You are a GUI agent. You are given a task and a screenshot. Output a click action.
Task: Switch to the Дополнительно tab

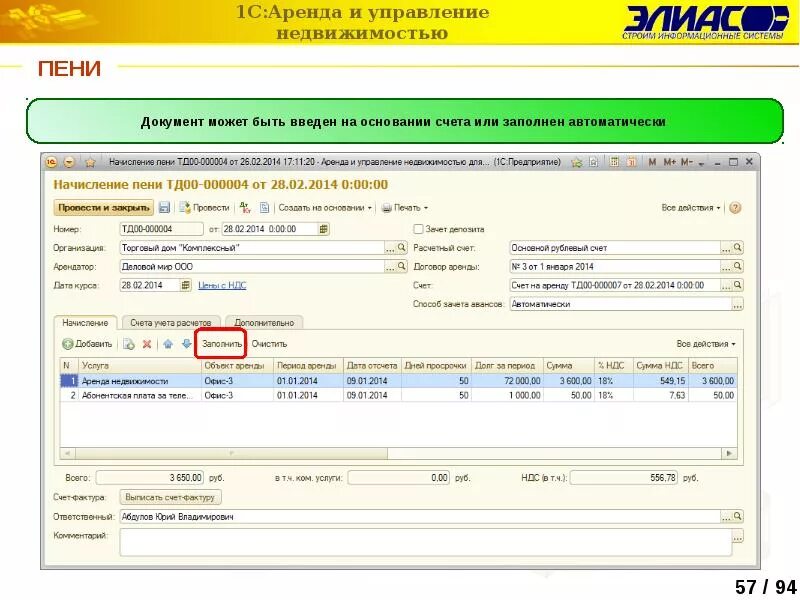[x=264, y=323]
